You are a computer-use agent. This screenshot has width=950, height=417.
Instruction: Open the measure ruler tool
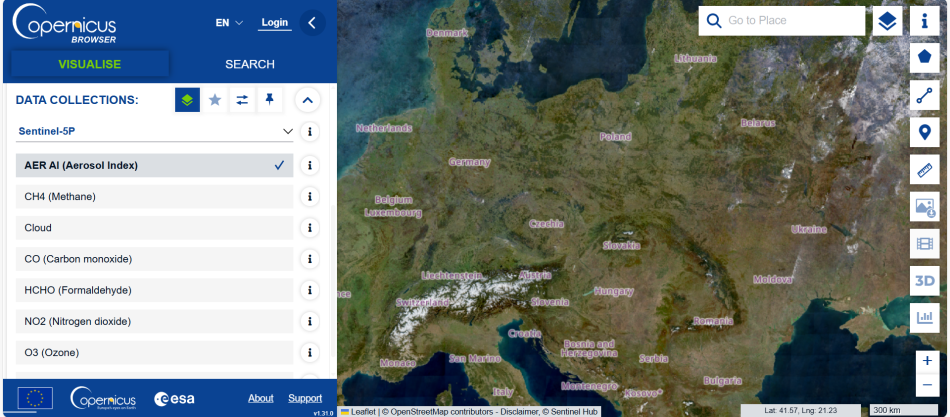point(924,170)
